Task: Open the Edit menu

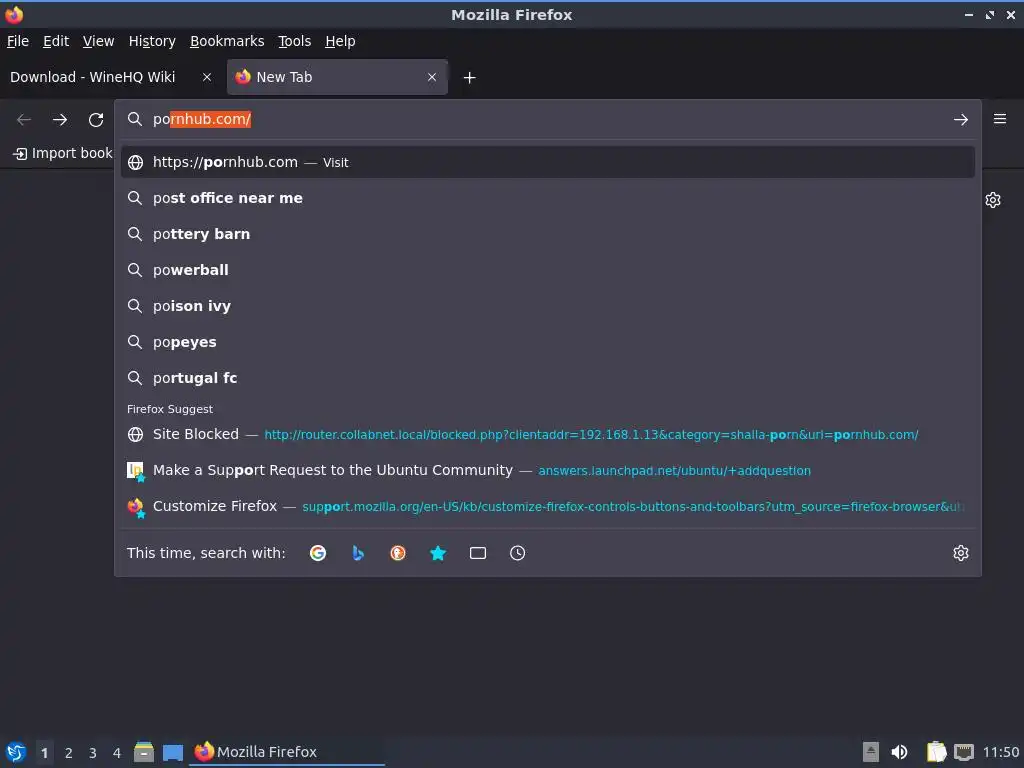Action: (56, 41)
